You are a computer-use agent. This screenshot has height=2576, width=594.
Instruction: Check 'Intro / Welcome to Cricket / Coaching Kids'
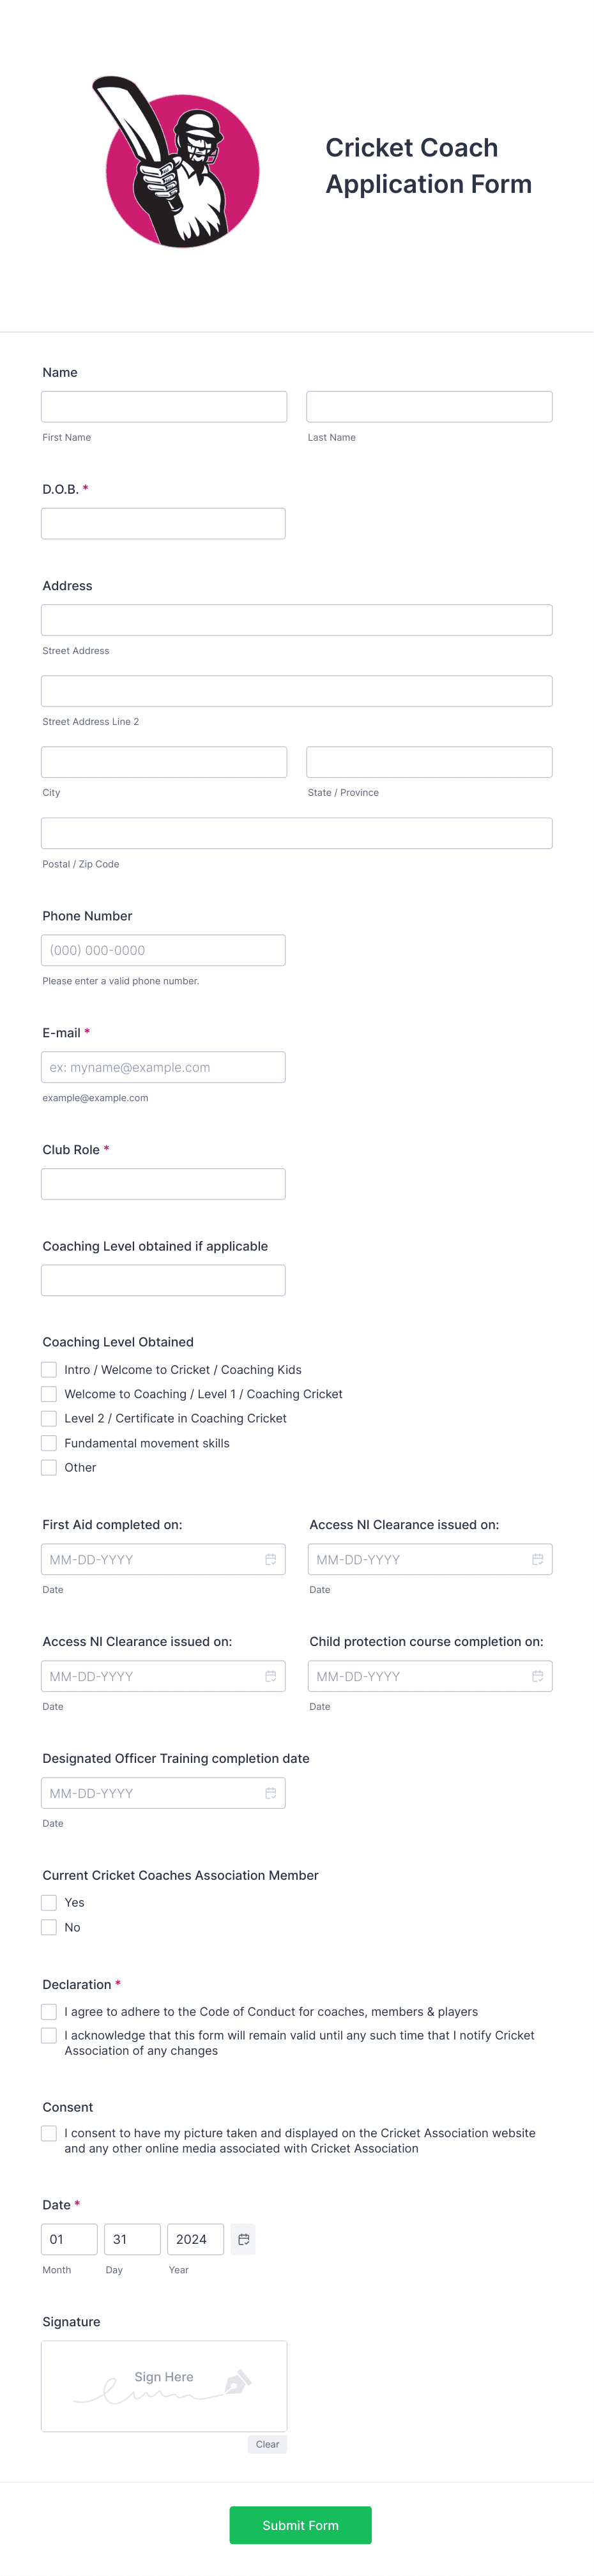pyautogui.click(x=48, y=1369)
